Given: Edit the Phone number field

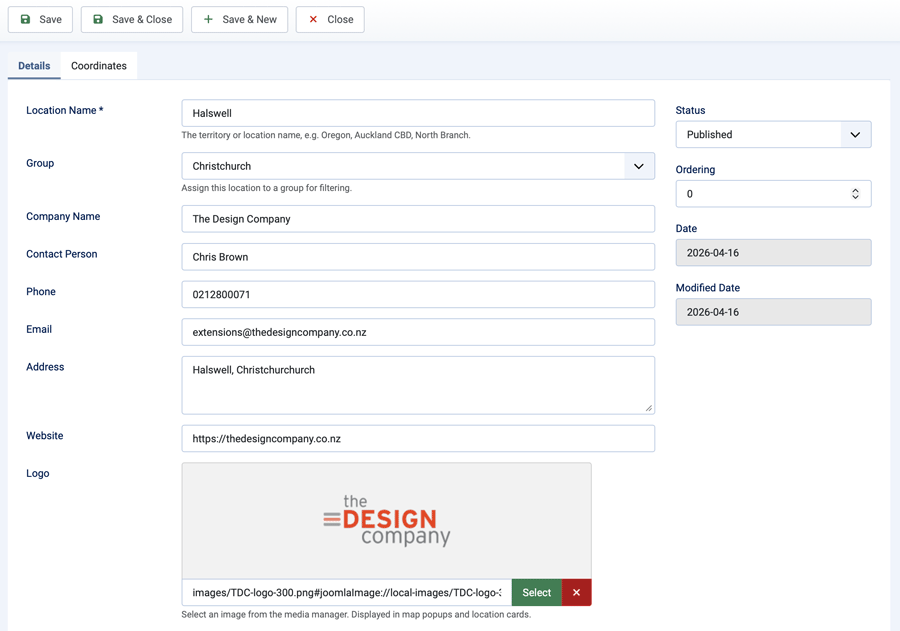Looking at the screenshot, I should (418, 295).
